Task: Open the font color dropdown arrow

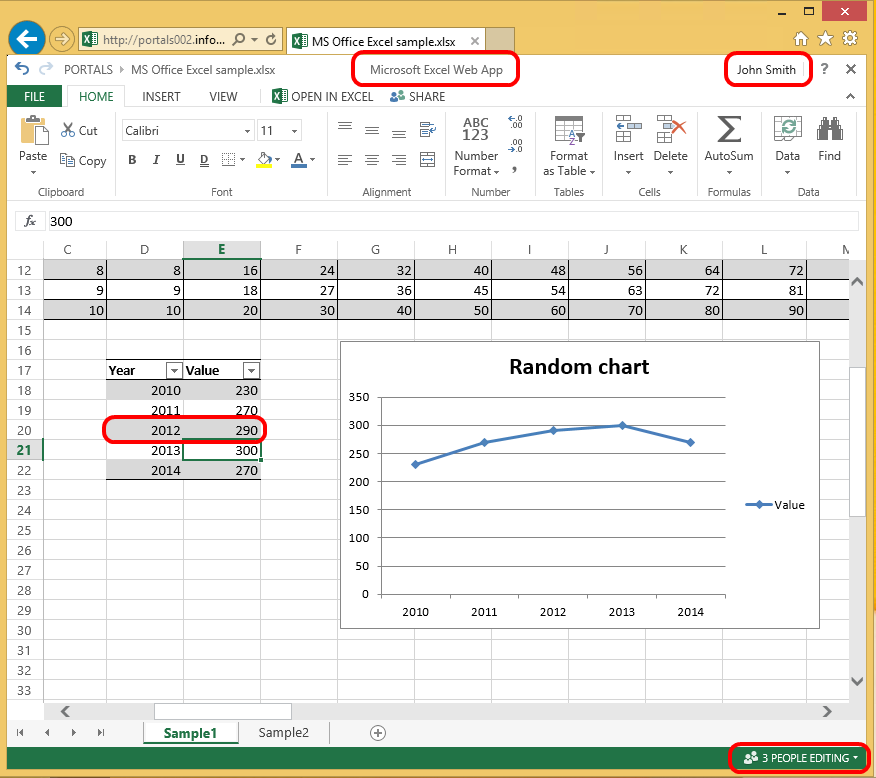Action: 312,160
